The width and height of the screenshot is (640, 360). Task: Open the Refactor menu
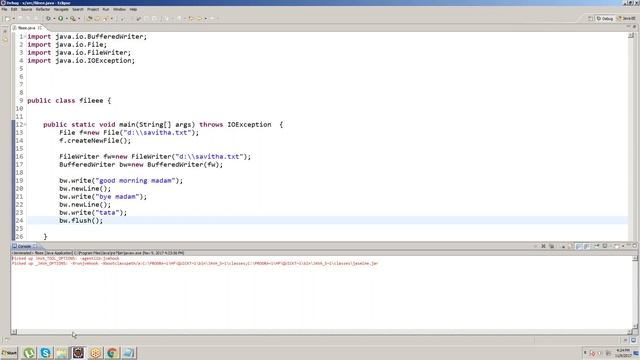(42, 9)
